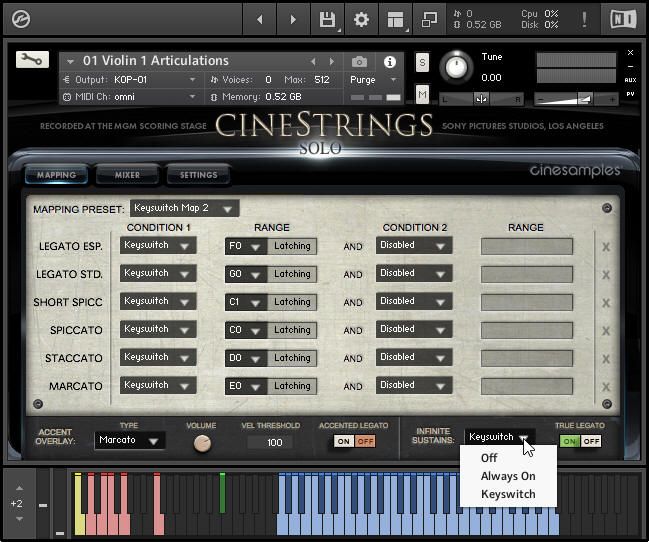Go to previous preset with left arrow in top toolbar
The width and height of the screenshot is (649, 542).
260,19
